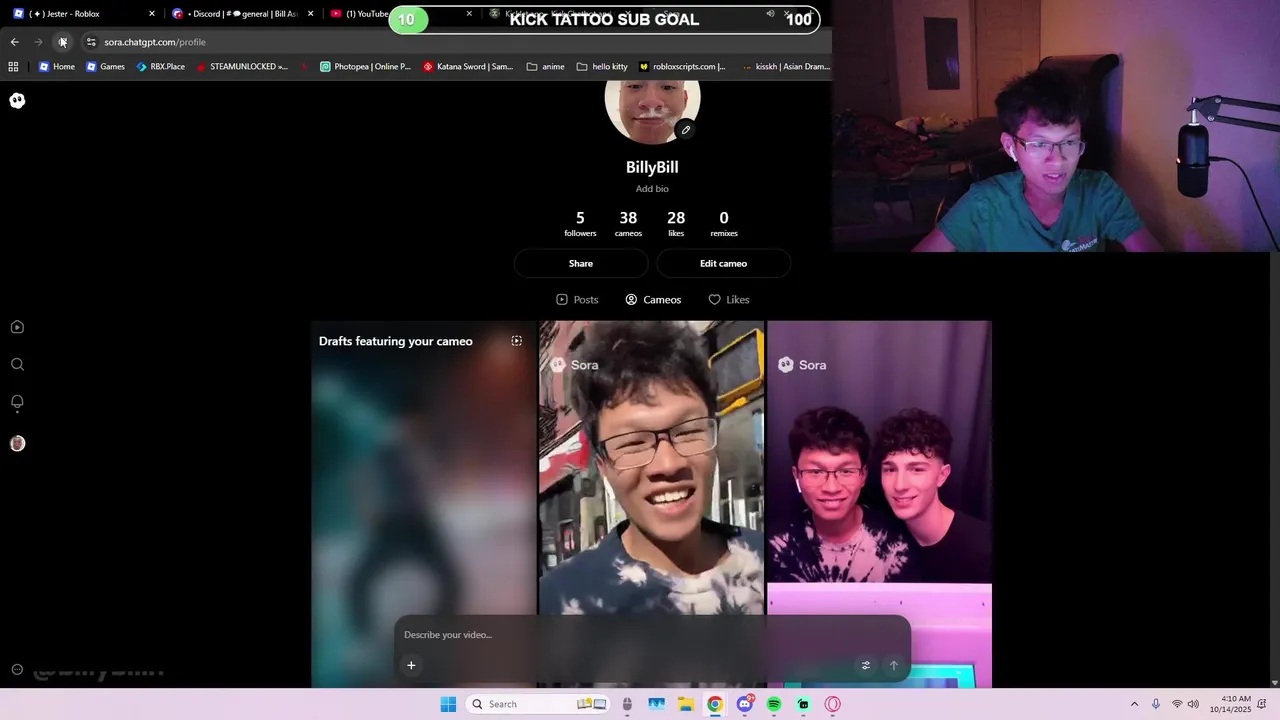Open the browser apps grid icon

pos(13,67)
